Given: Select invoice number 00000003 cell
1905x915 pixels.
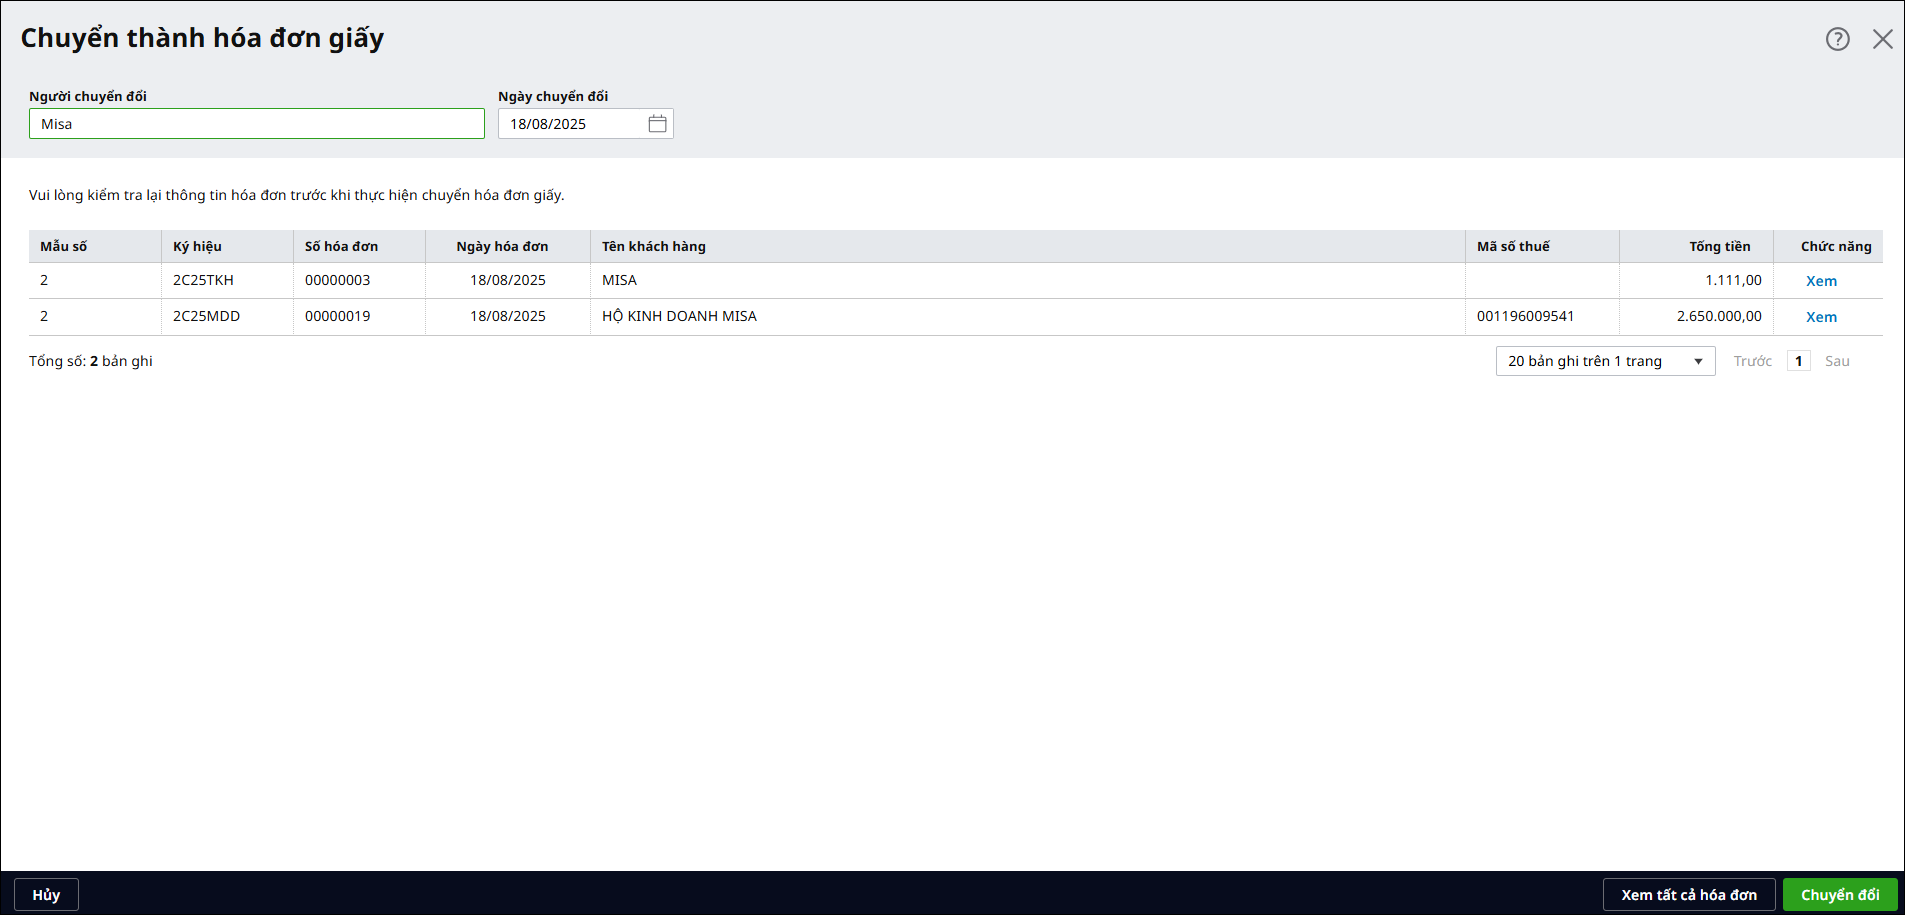Looking at the screenshot, I should 359,280.
